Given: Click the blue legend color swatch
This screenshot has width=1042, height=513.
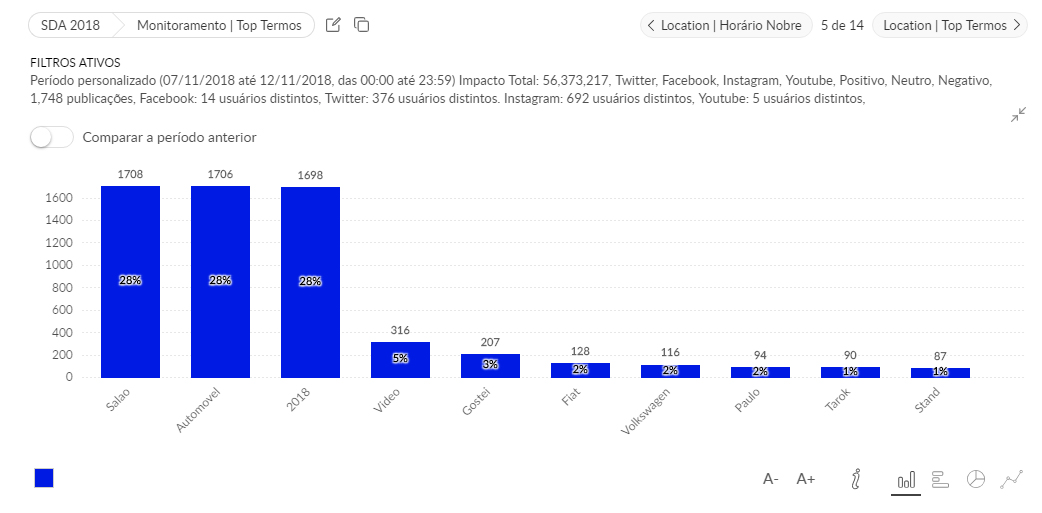Looking at the screenshot, I should 44,478.
